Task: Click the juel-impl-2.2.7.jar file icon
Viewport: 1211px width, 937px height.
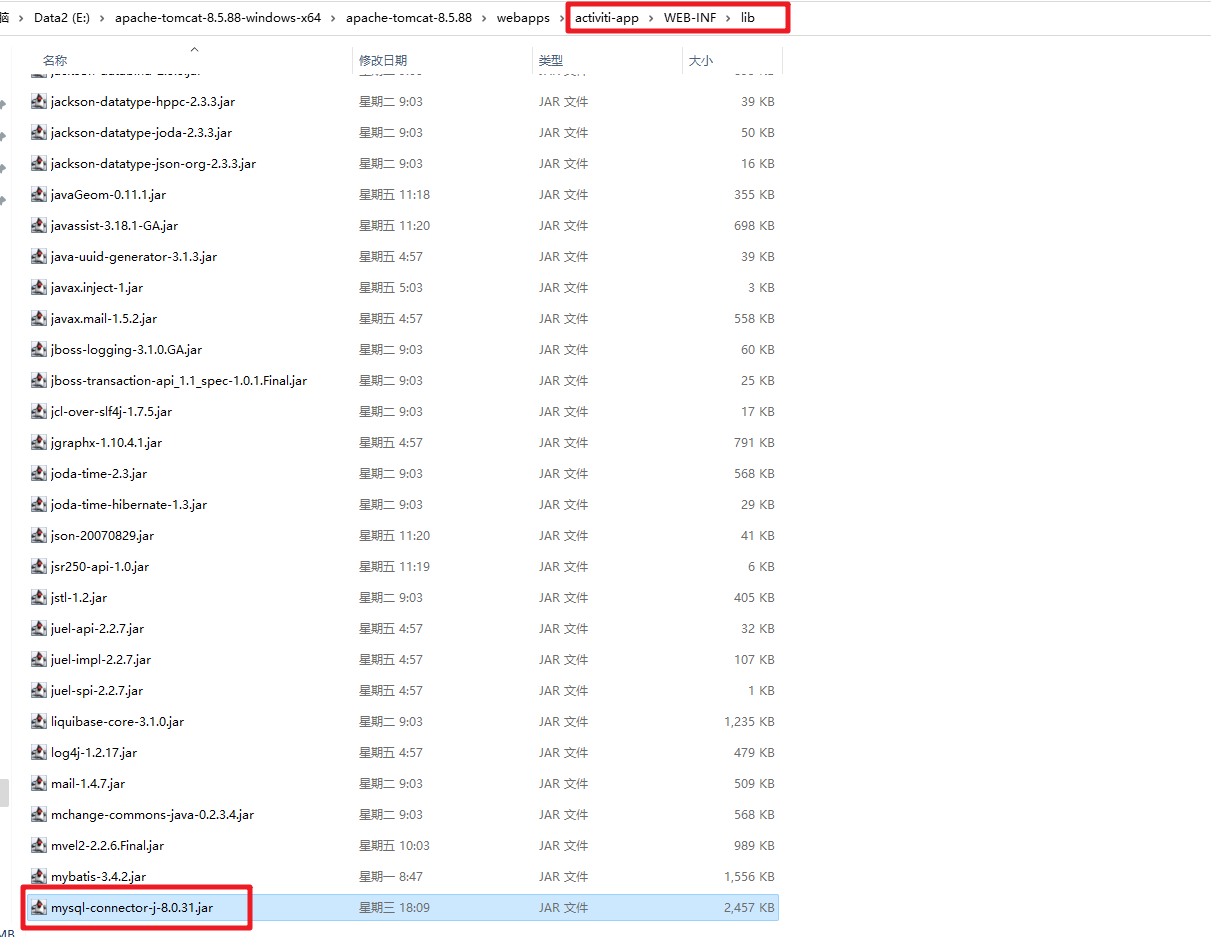Action: click(x=39, y=660)
